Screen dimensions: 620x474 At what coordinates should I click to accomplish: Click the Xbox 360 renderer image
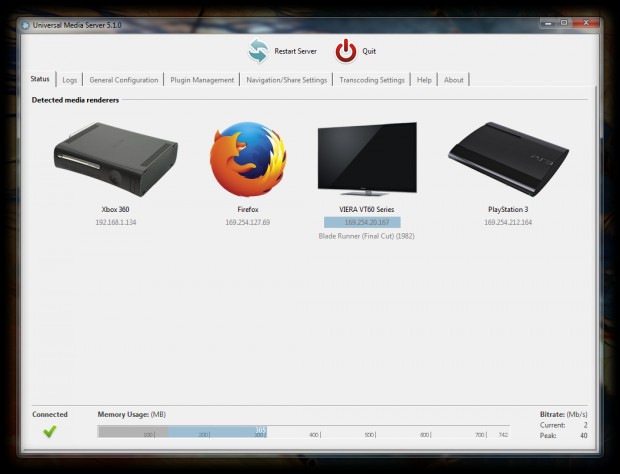(x=115, y=159)
